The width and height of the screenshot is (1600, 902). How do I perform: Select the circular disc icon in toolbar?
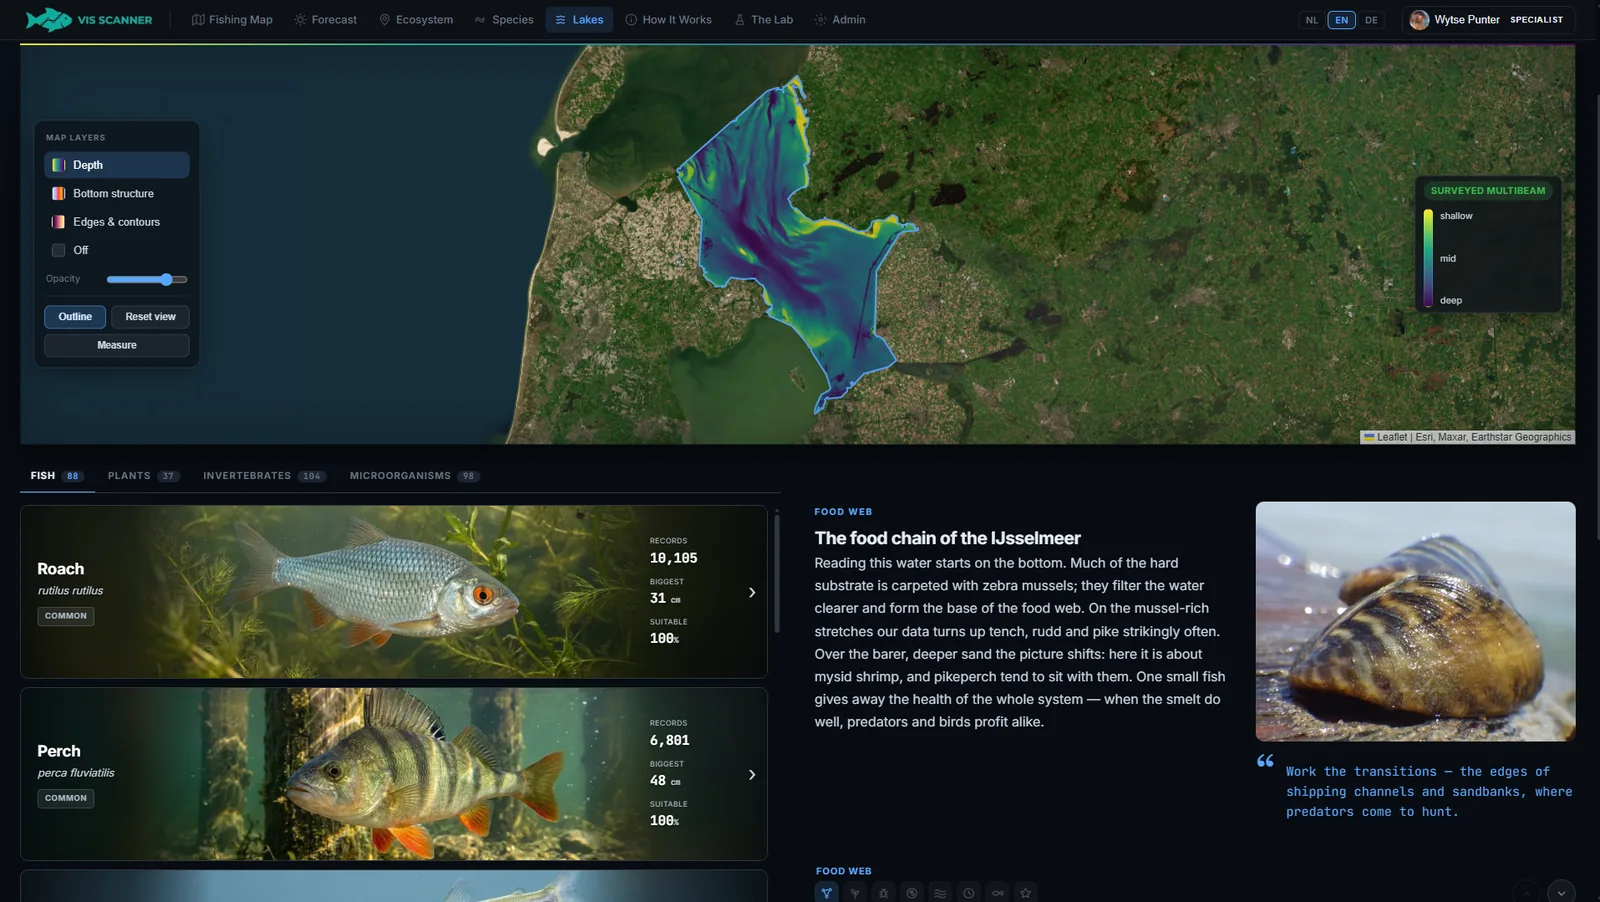[x=912, y=893]
